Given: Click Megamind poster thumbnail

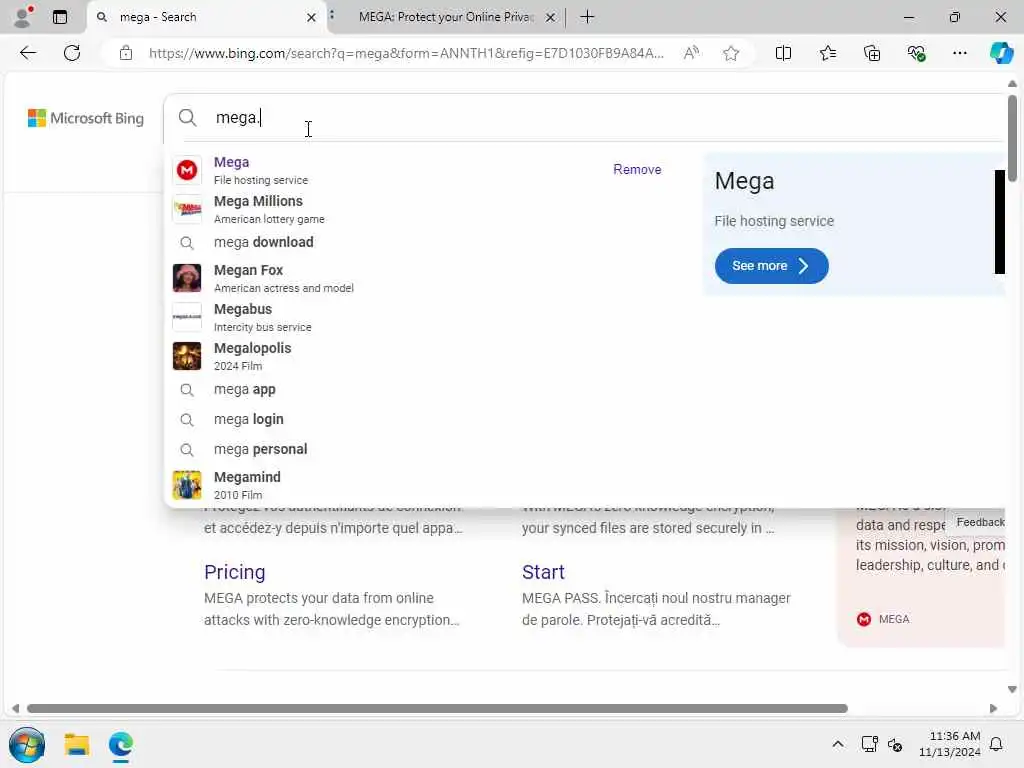Looking at the screenshot, I should tap(187, 485).
